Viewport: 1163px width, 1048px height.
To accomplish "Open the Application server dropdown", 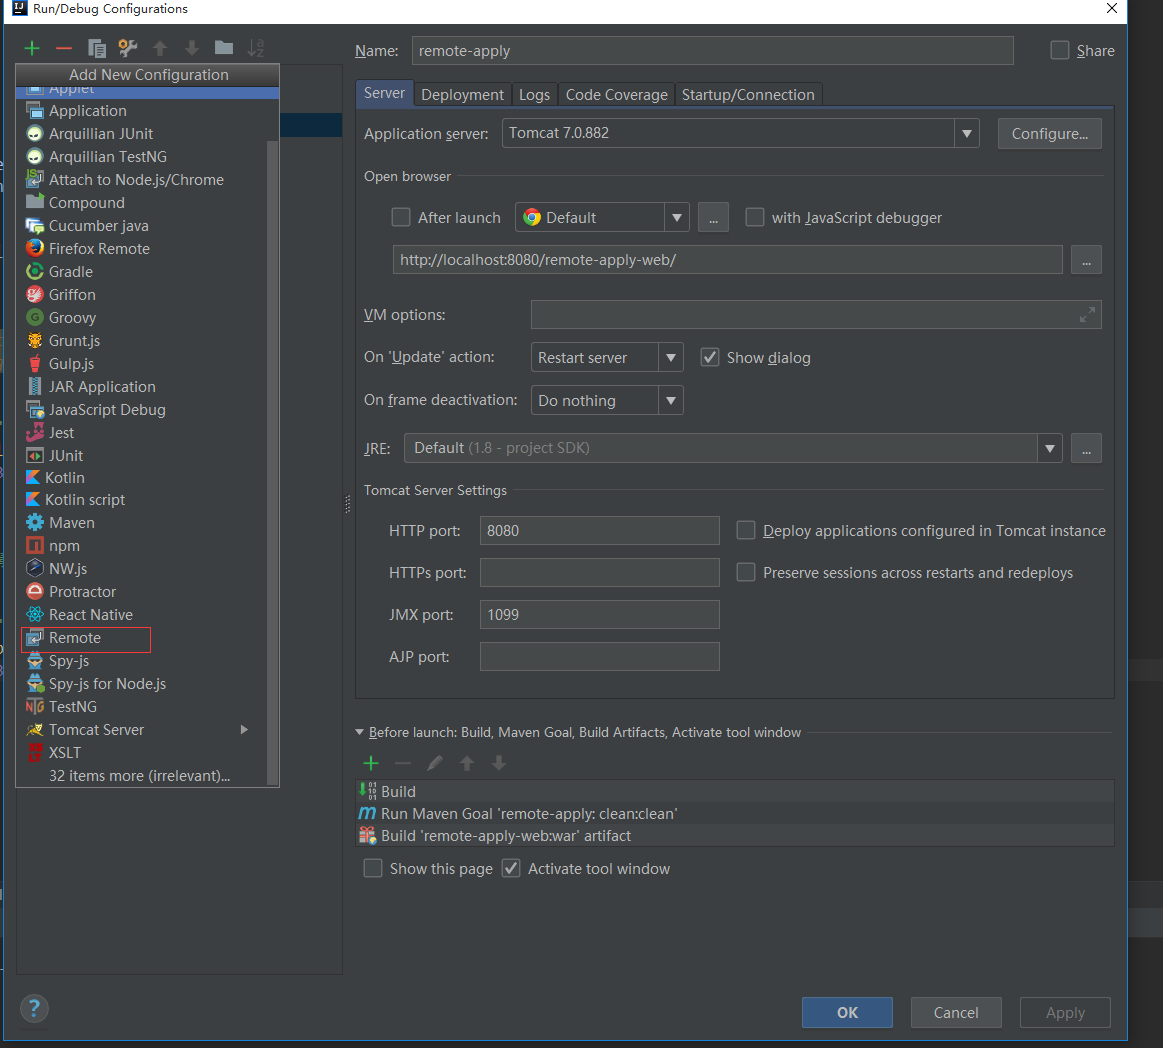I will [x=966, y=134].
